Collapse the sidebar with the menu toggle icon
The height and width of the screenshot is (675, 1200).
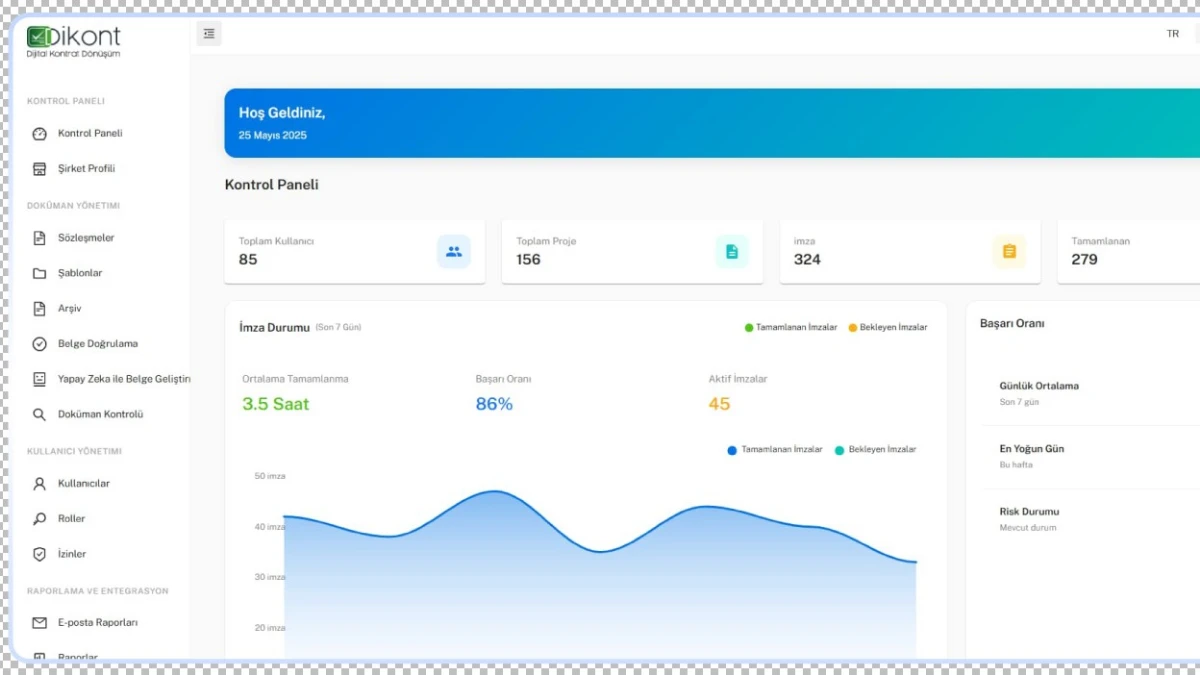coord(209,34)
